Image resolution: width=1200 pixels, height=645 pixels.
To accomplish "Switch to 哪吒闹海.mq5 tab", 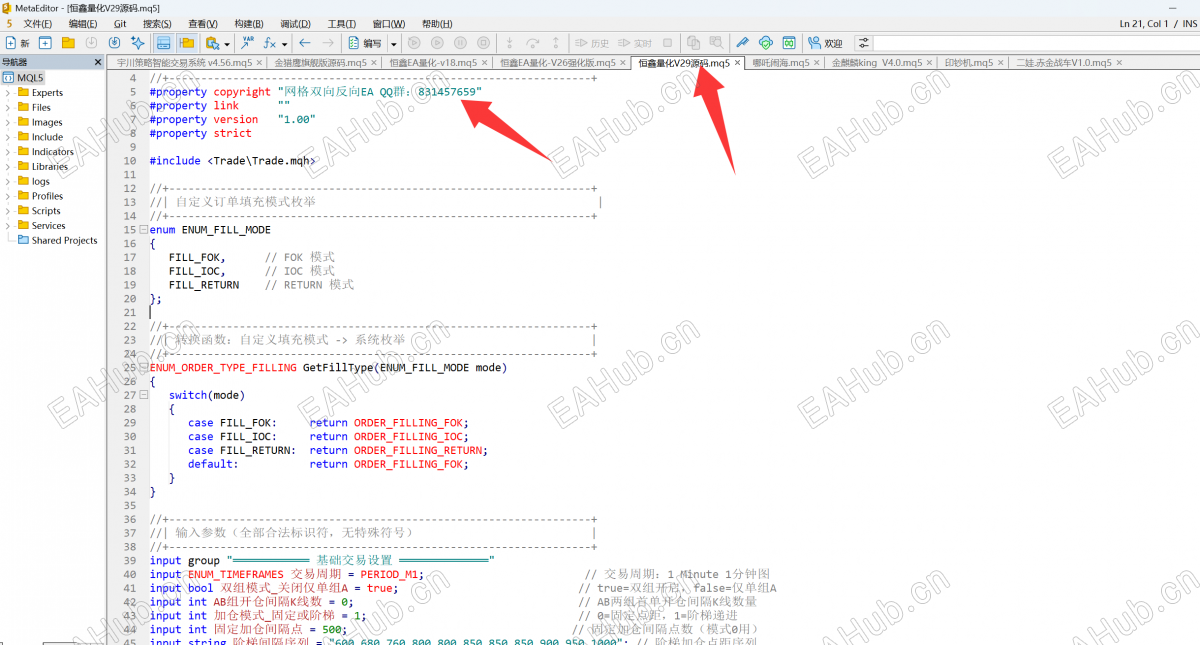I will (783, 62).
